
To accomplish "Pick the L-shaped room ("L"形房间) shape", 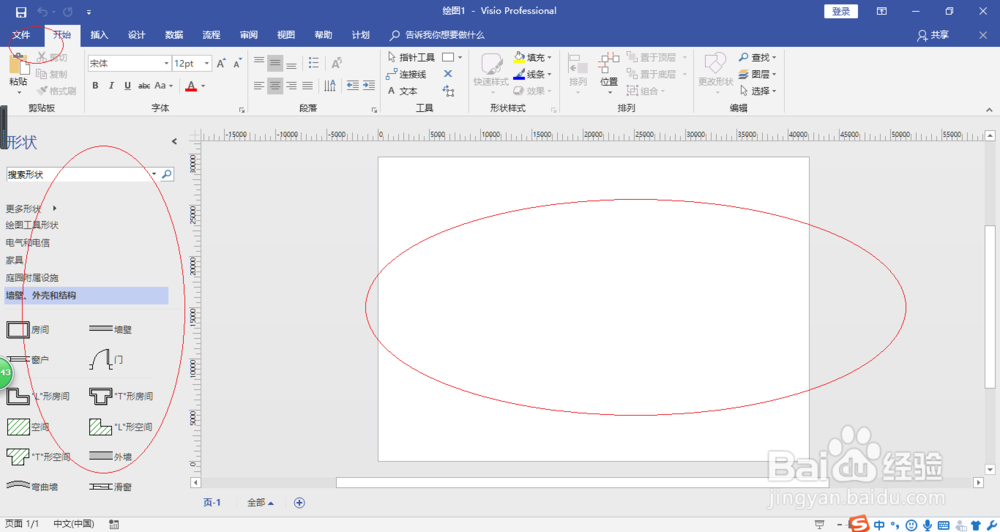I will point(38,396).
